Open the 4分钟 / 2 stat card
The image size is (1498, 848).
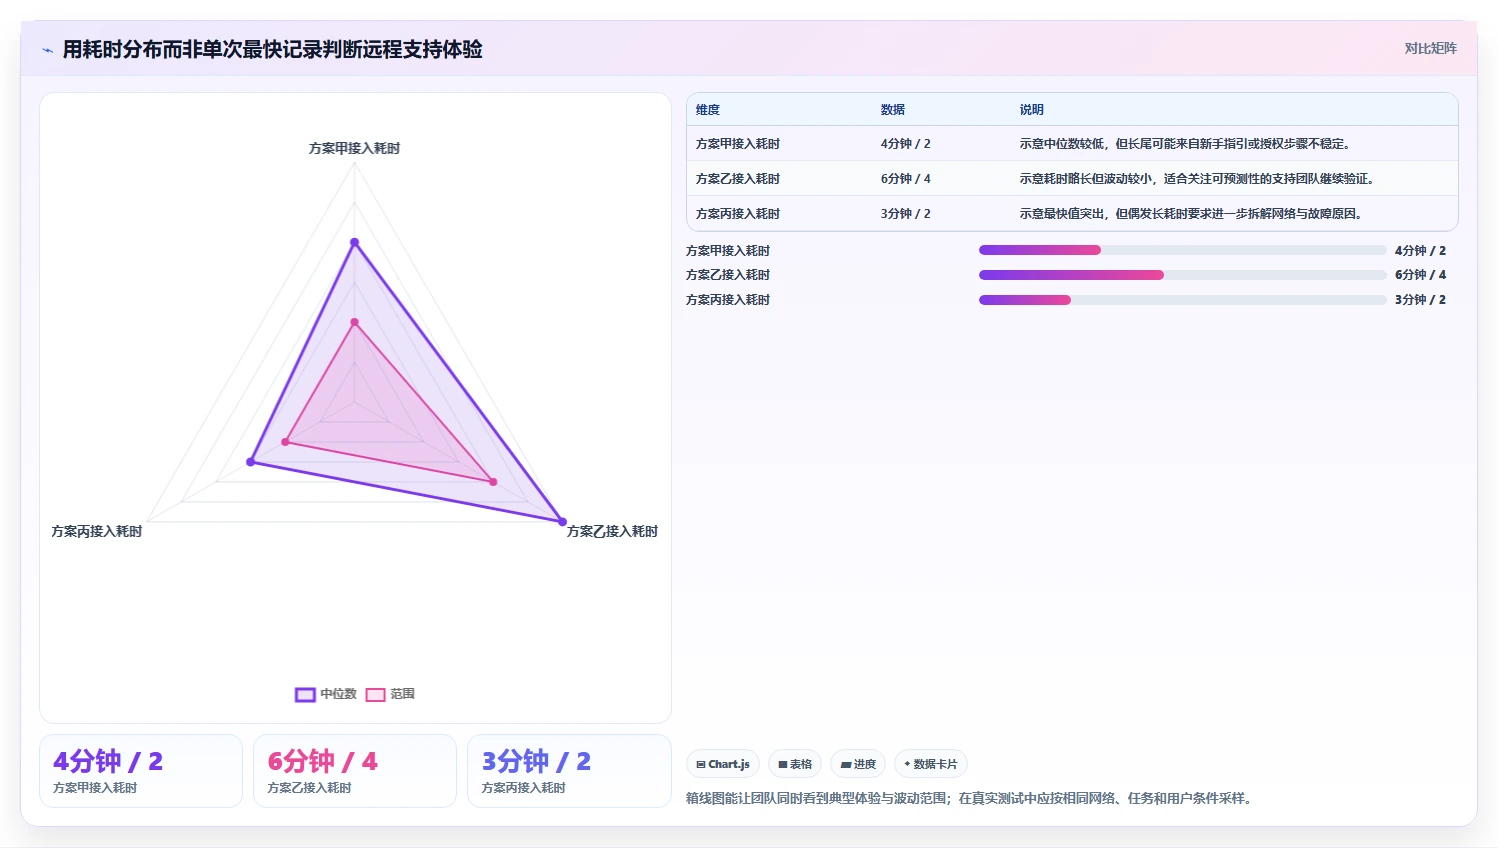141,771
